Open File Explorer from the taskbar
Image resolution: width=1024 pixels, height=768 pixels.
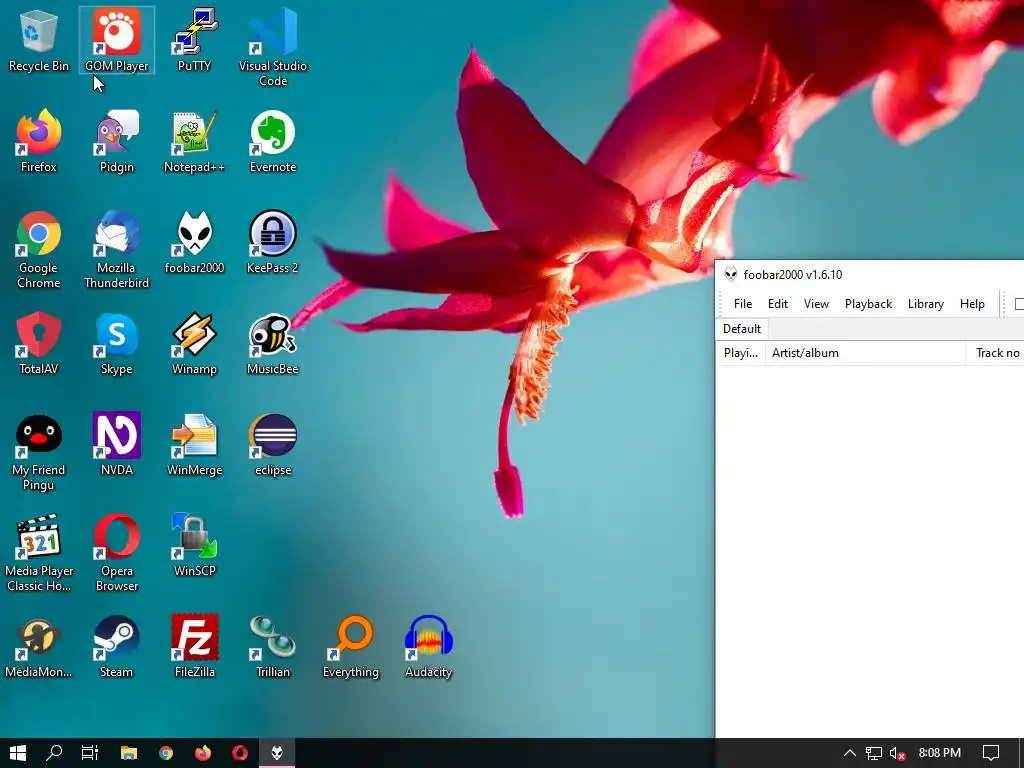coord(129,753)
